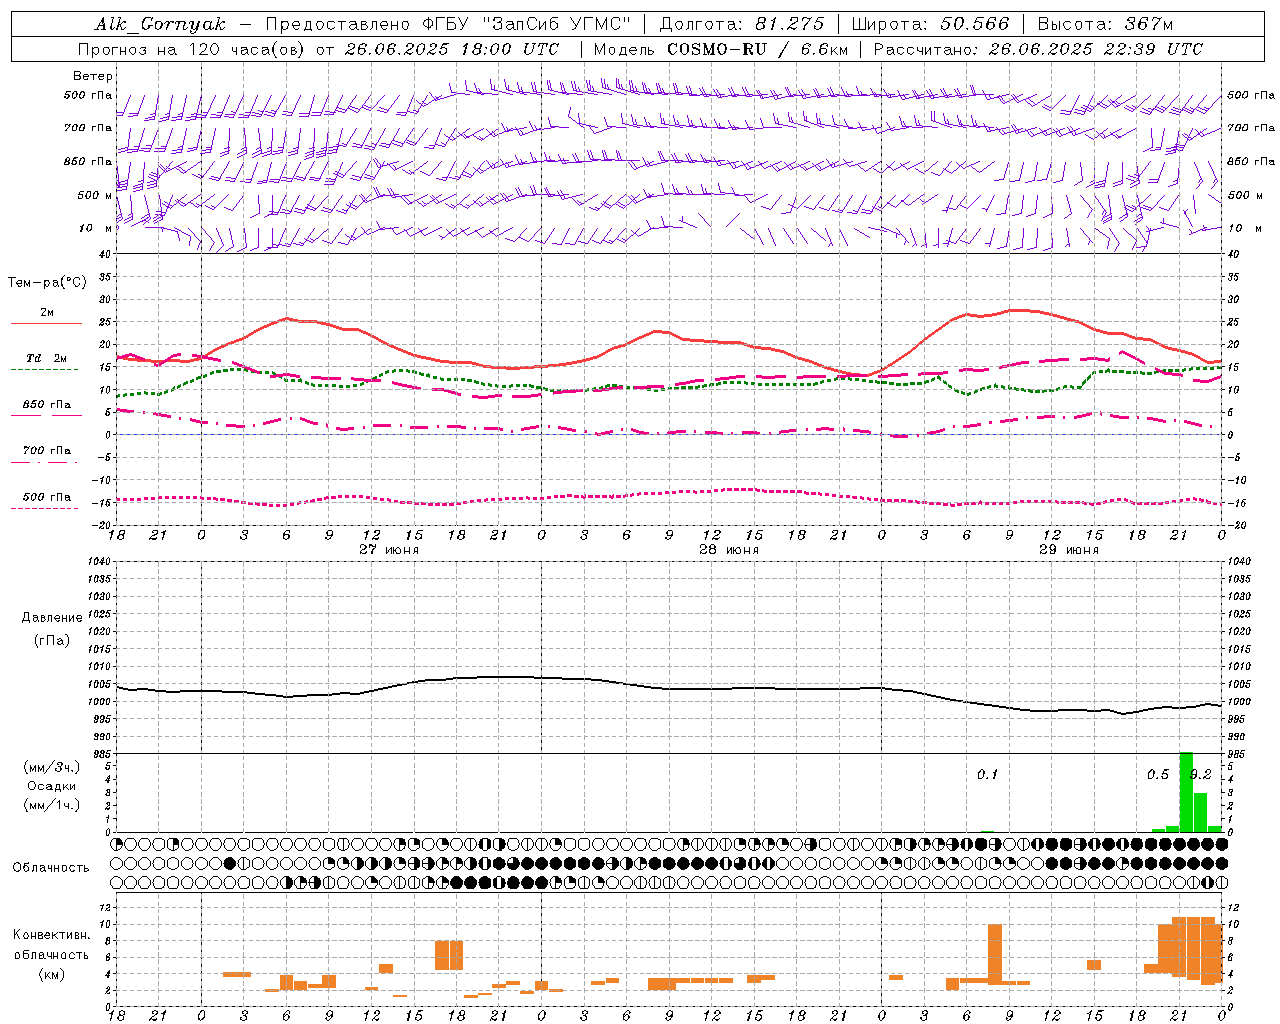Click the Ветер wind panel label
The height and width of the screenshot is (1024, 1280).
coord(92,76)
